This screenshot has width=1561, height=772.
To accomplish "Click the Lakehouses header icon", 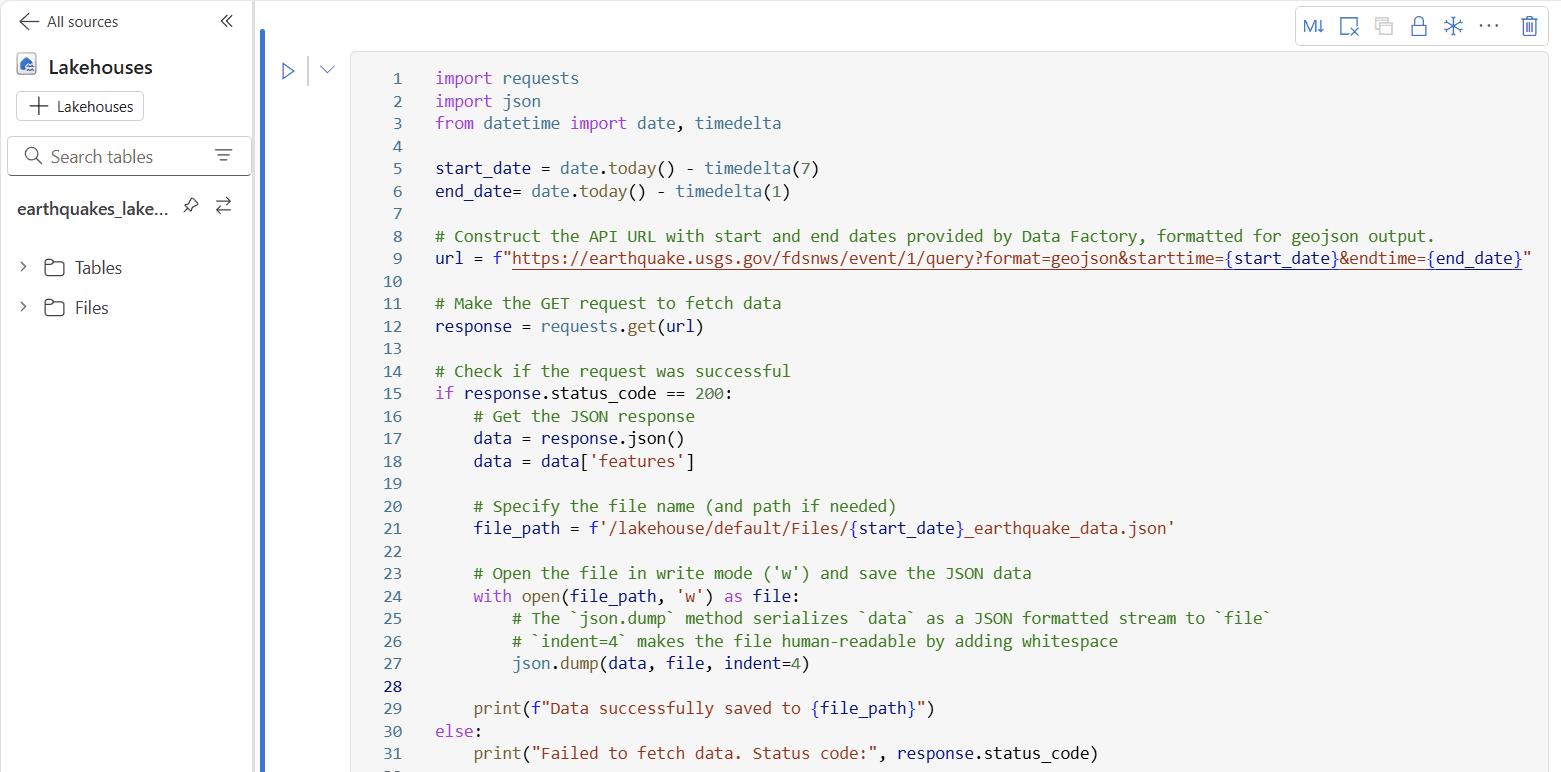I will [x=27, y=66].
